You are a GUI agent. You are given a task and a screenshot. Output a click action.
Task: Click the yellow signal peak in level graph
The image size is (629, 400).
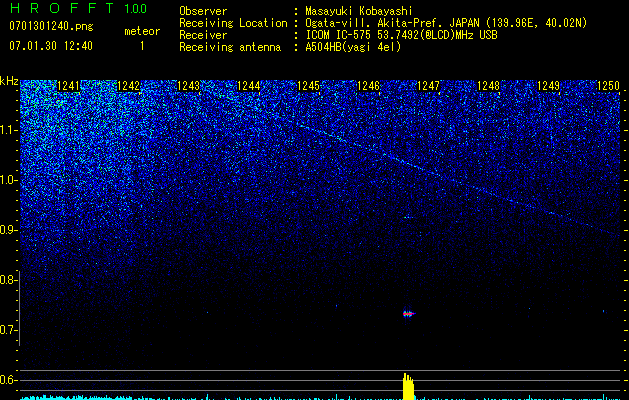point(408,386)
